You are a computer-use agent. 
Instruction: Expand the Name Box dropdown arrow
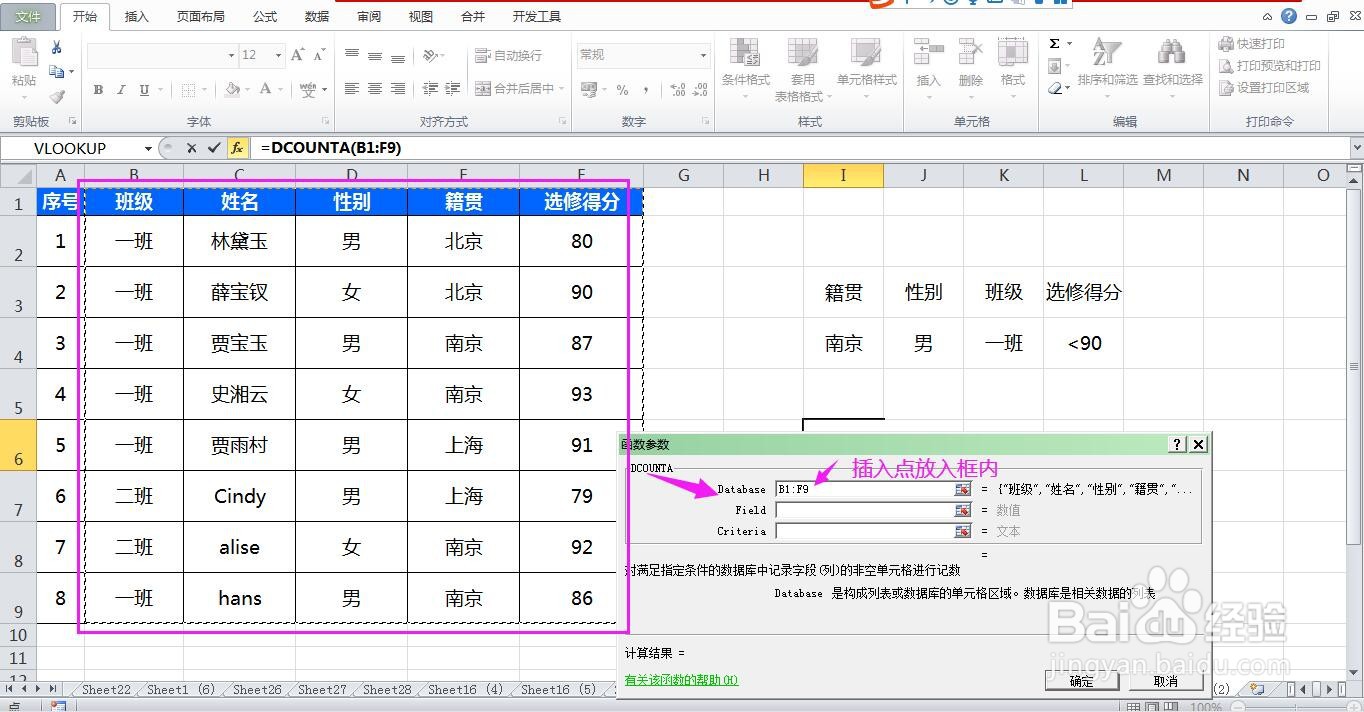[x=148, y=148]
